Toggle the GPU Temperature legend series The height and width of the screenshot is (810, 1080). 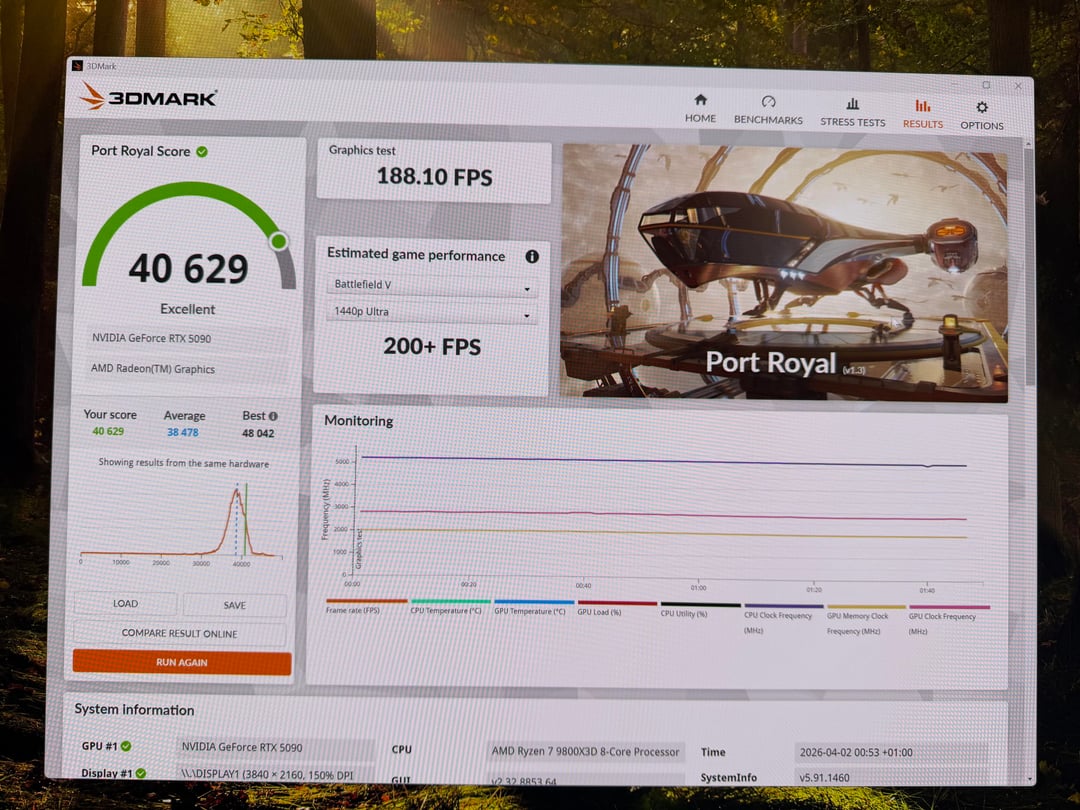click(x=533, y=607)
